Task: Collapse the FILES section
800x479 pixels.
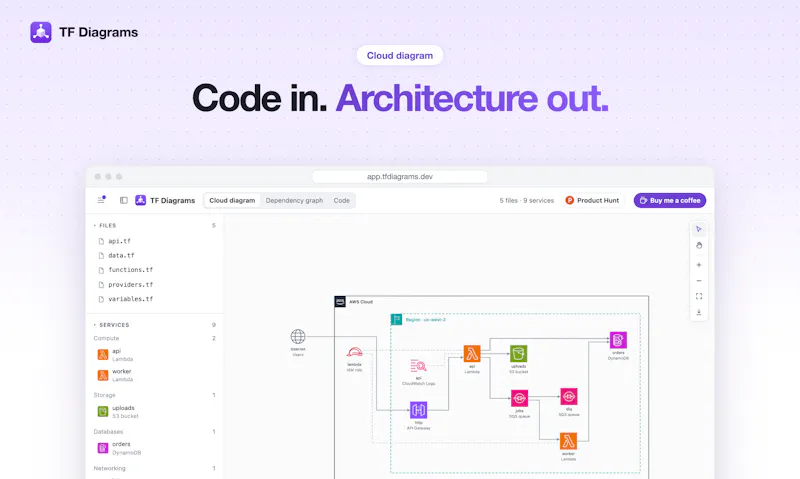Action: 105,225
